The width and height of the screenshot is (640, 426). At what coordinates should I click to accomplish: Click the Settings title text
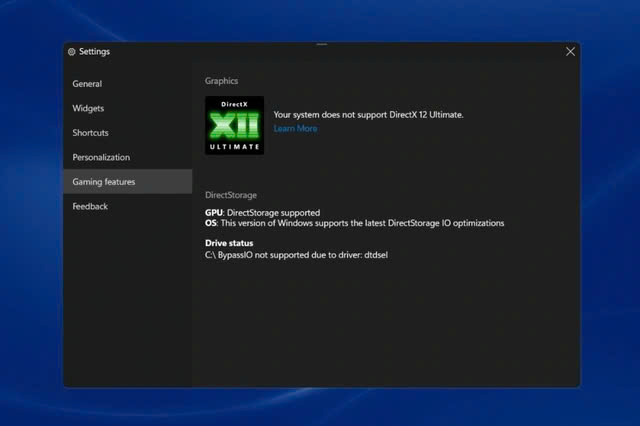(x=94, y=52)
